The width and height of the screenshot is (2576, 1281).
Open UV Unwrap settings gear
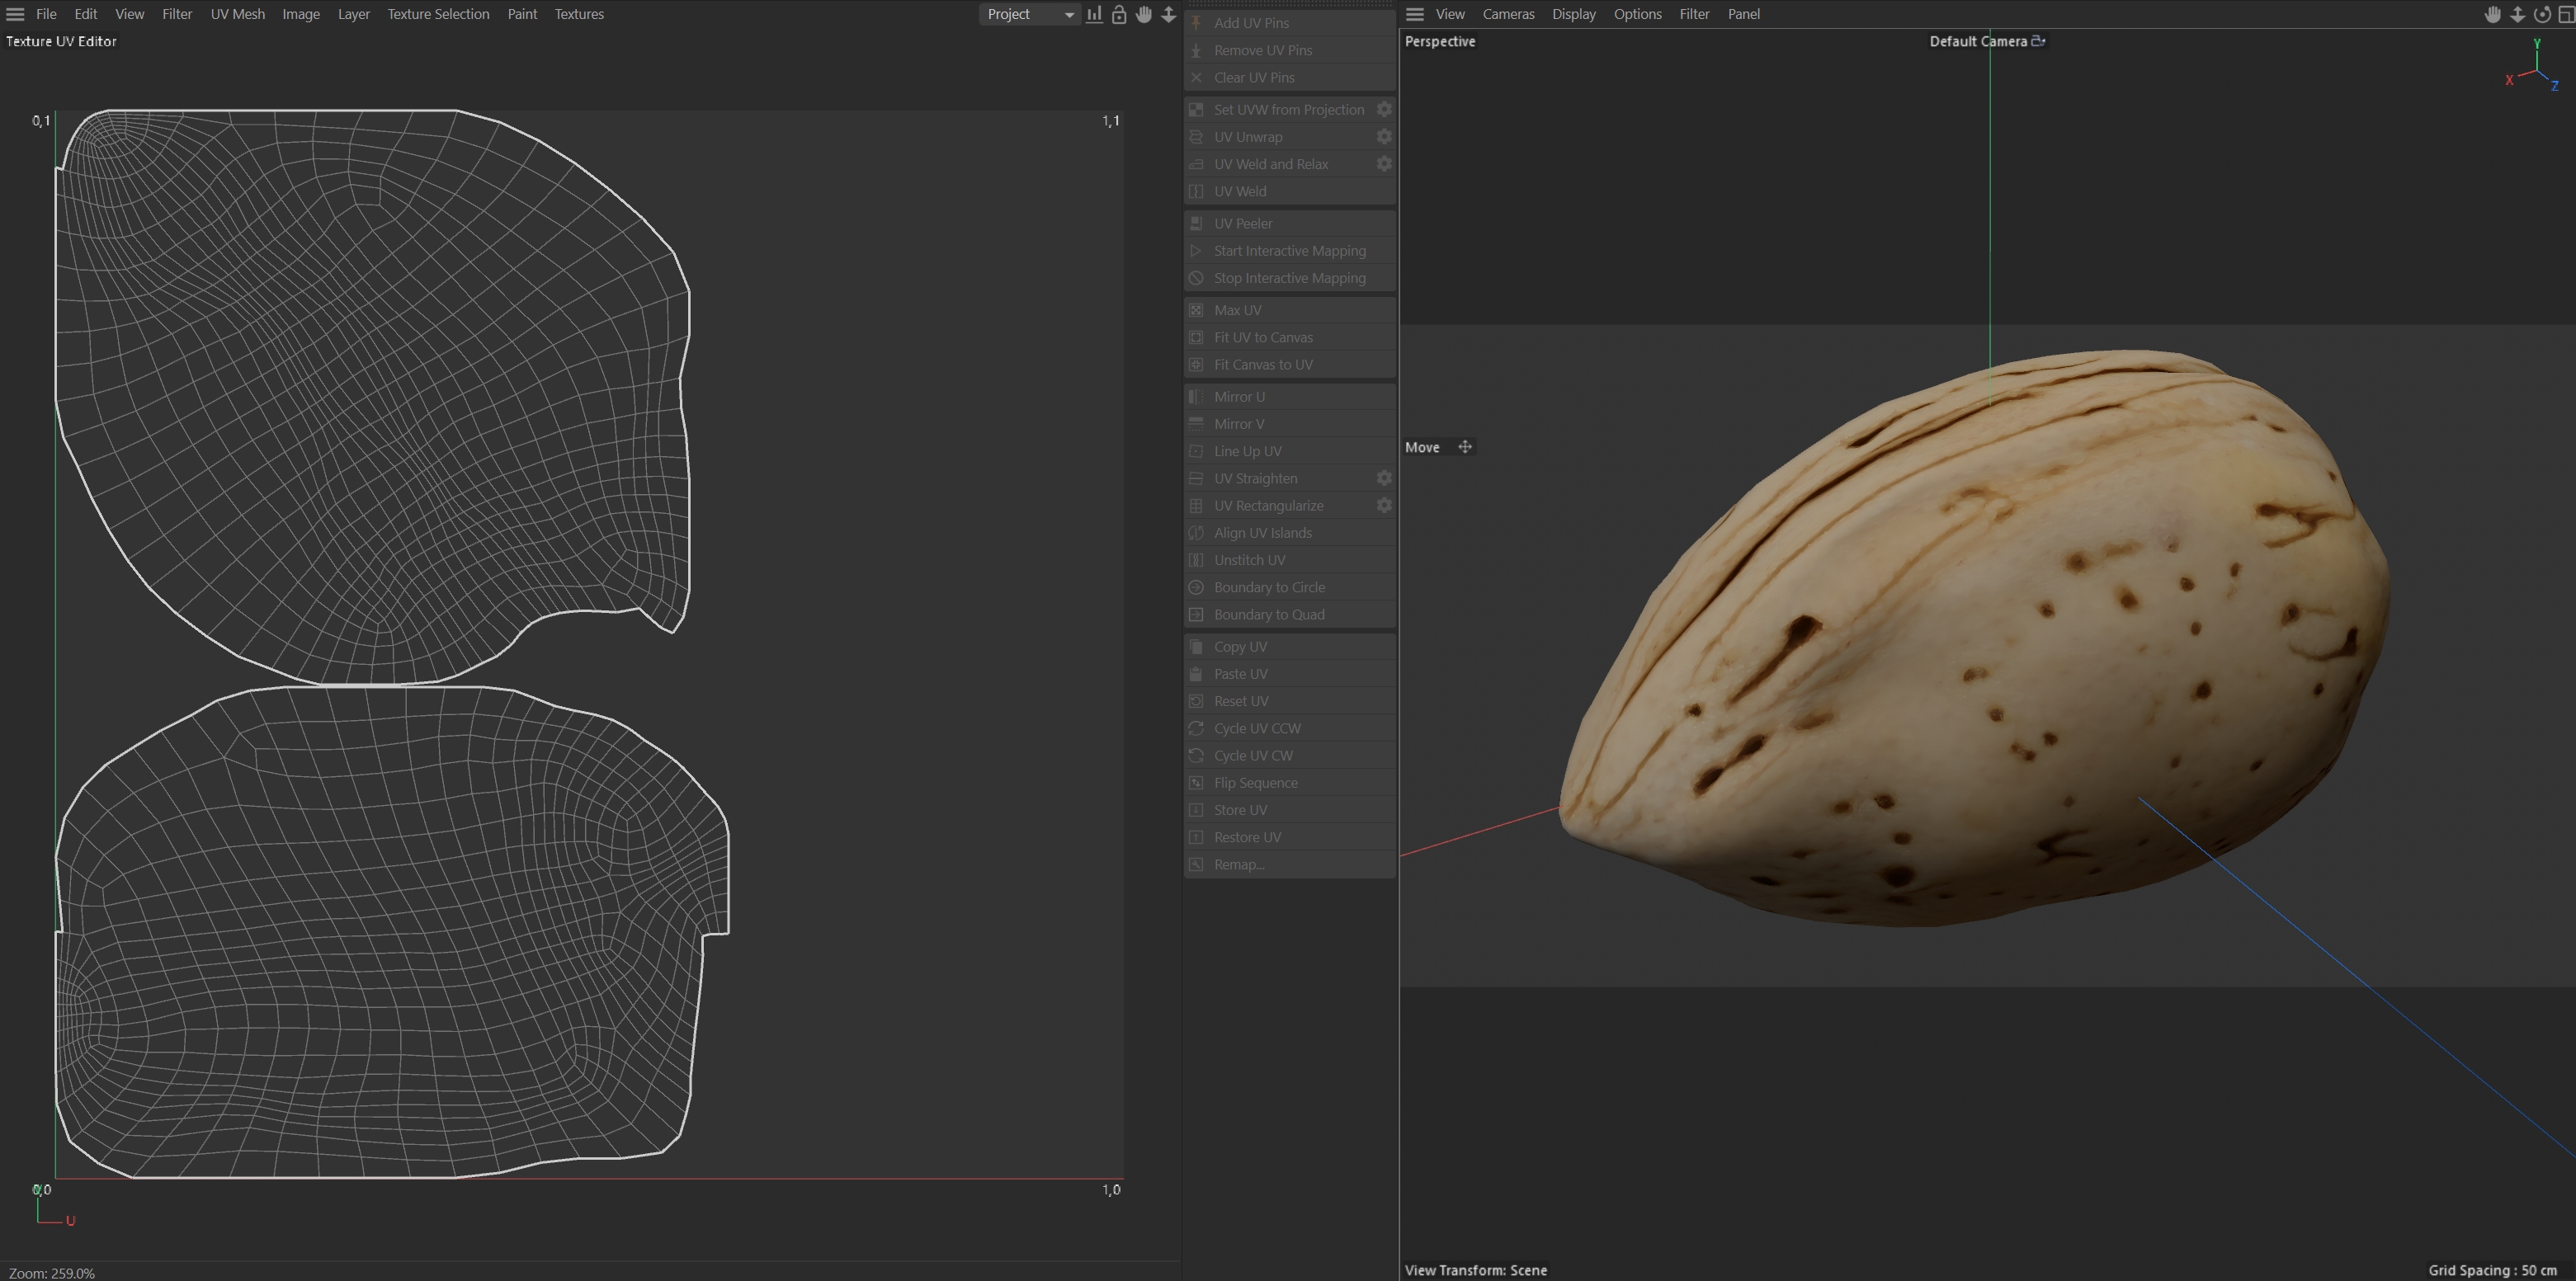1384,137
